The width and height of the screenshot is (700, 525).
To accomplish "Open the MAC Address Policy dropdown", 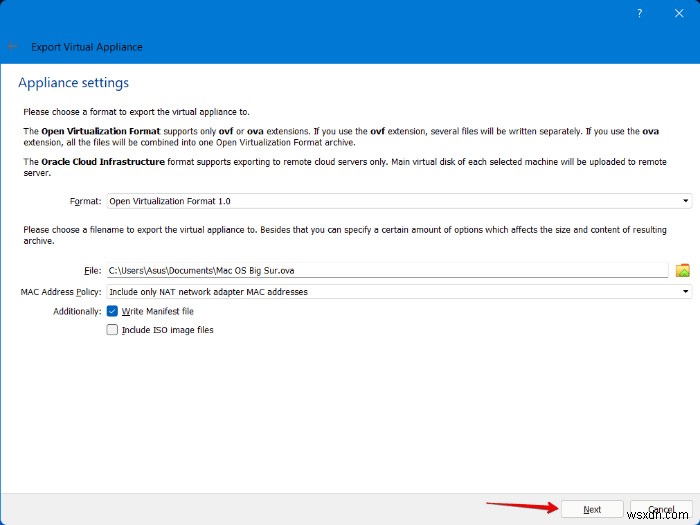I will (x=399, y=292).
